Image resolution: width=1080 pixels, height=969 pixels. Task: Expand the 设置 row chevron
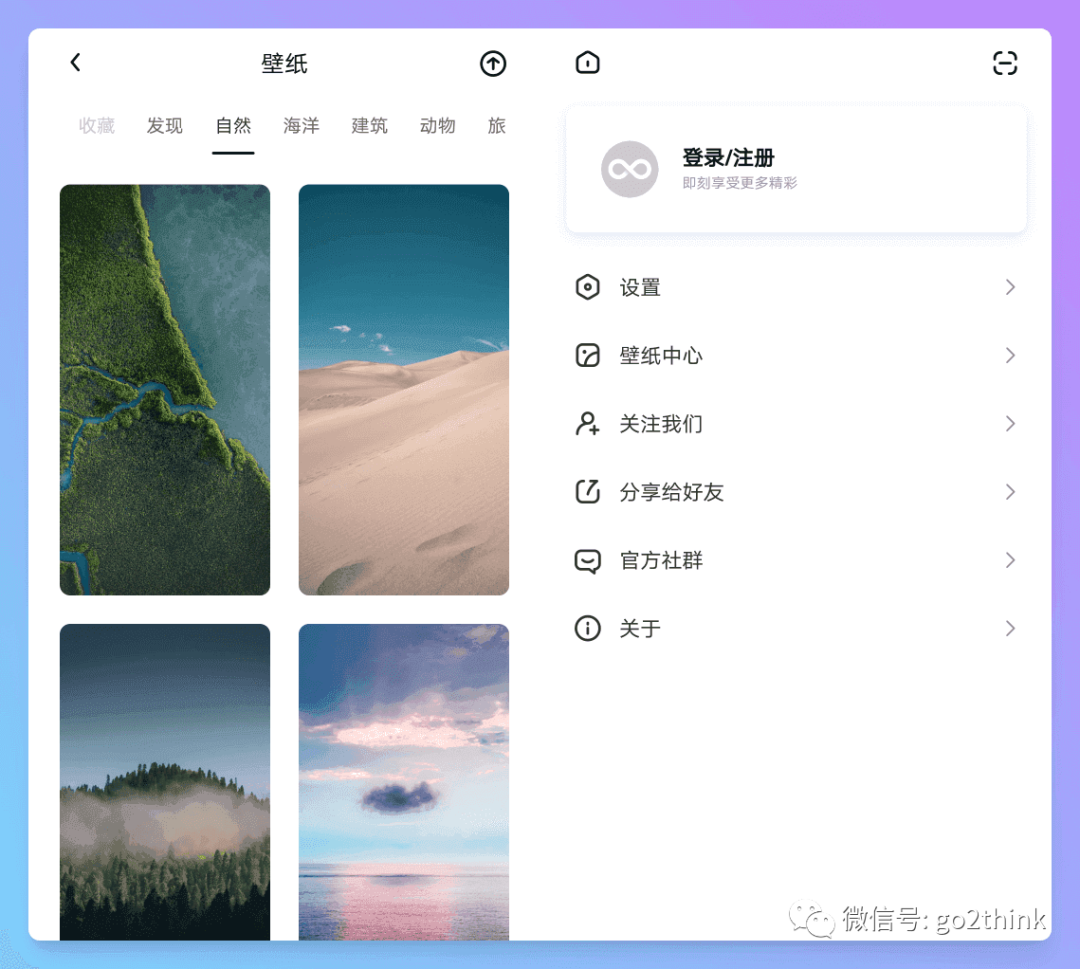[1010, 287]
